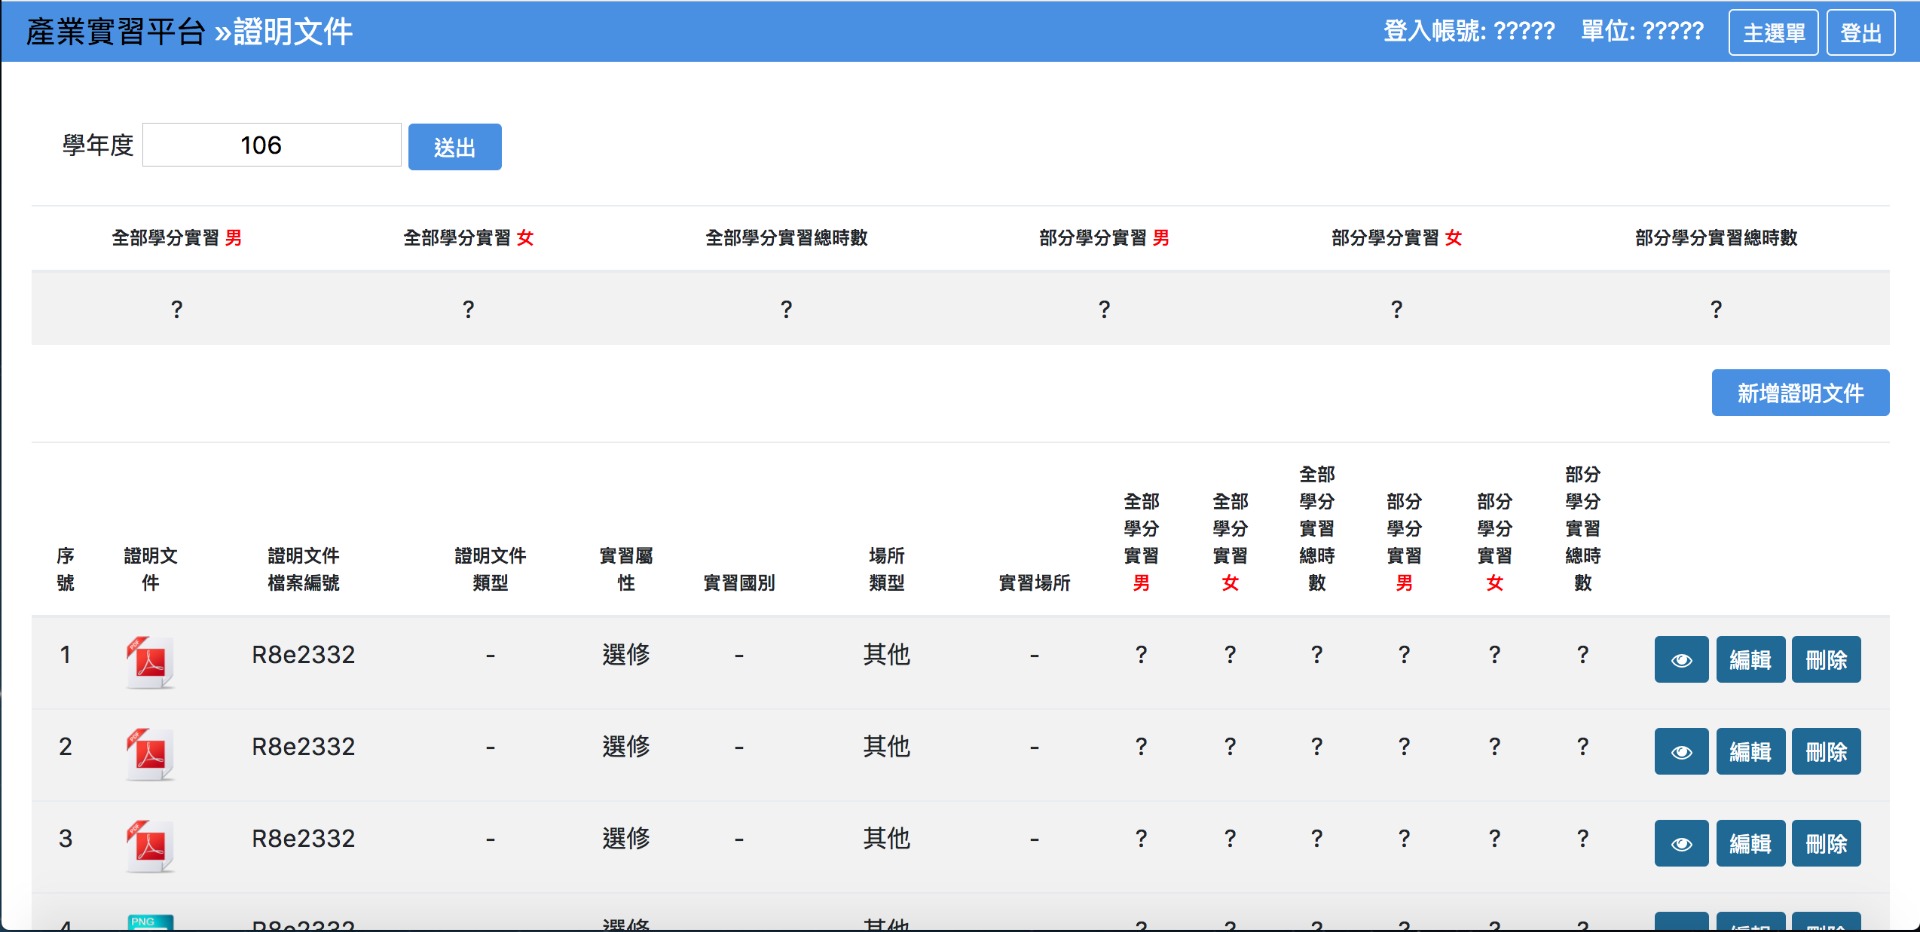Delete row 1 using 刪除 button
This screenshot has width=1920, height=932.
point(1826,660)
